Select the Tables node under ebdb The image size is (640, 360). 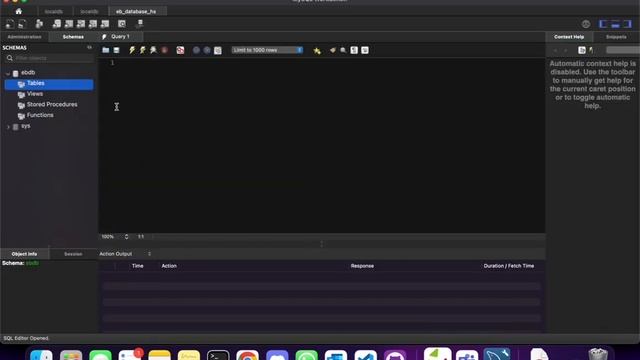(49, 84)
